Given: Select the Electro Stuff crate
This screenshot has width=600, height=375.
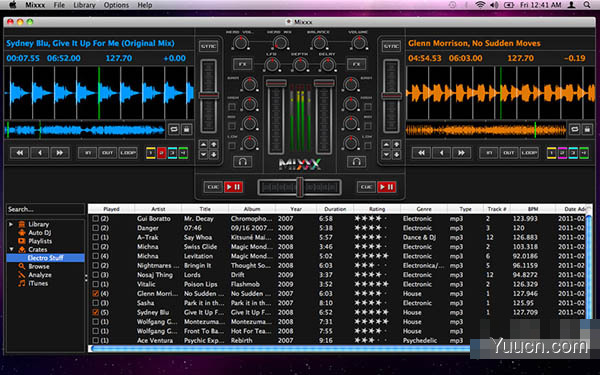Looking at the screenshot, I should (45, 258).
